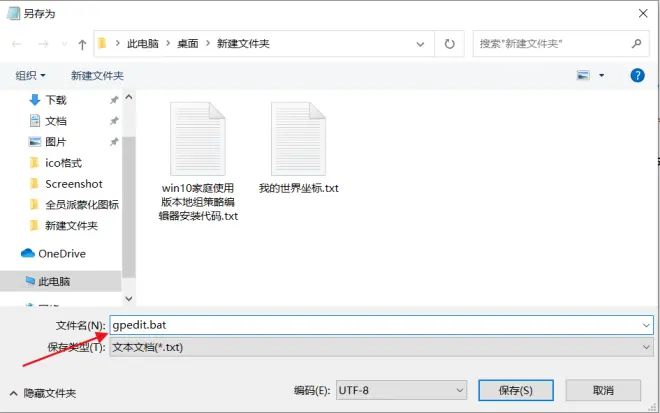660x413 pixels.
Task: Open the UTF-8 encoding dropdown
Action: [400, 390]
